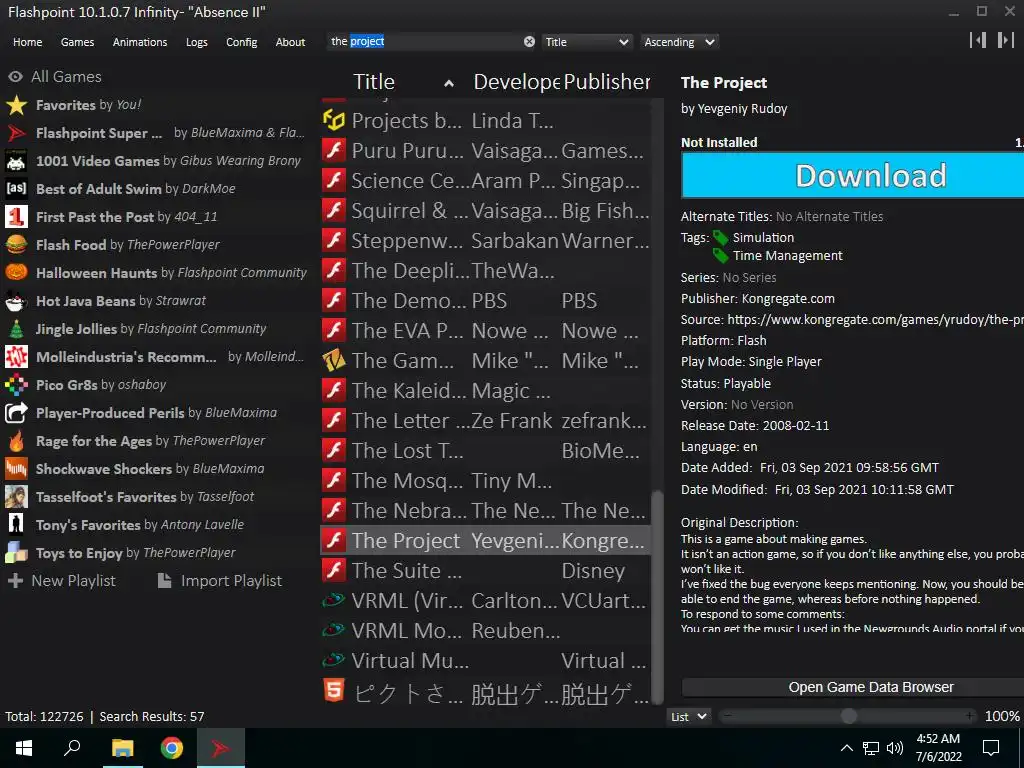Open the Tony's Favorites playlist icon
Viewport: 1024px width, 768px height.
point(16,525)
